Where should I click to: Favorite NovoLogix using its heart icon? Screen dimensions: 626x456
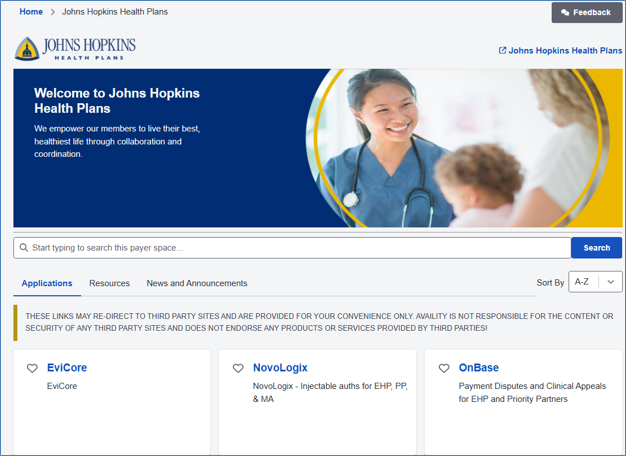click(238, 368)
